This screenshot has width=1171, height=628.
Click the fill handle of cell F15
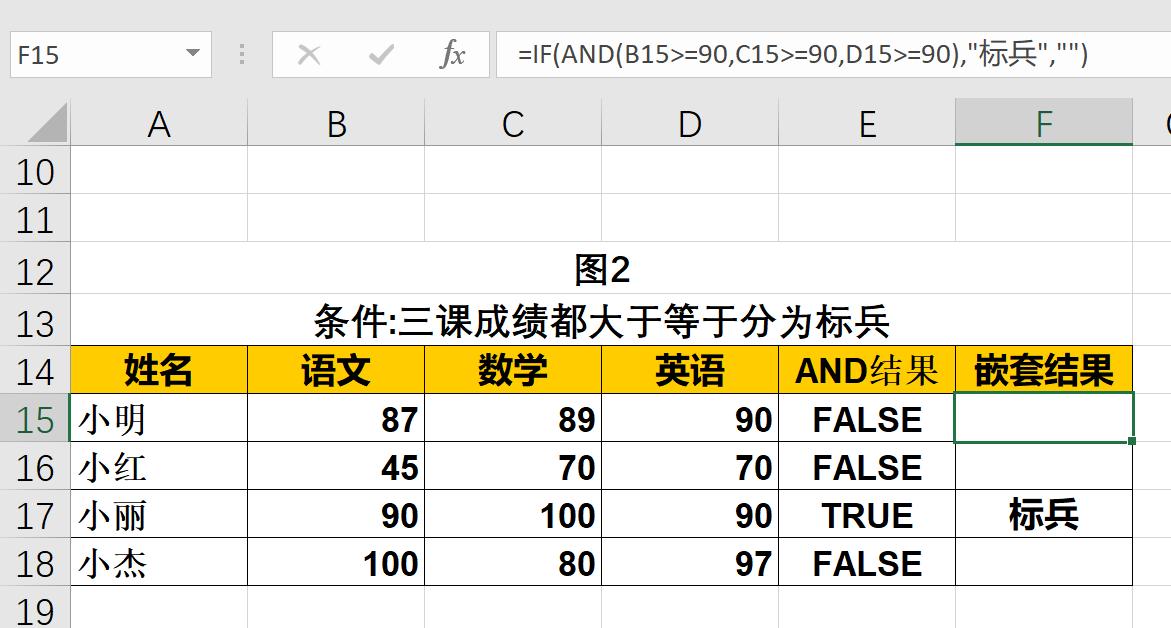point(1132,441)
